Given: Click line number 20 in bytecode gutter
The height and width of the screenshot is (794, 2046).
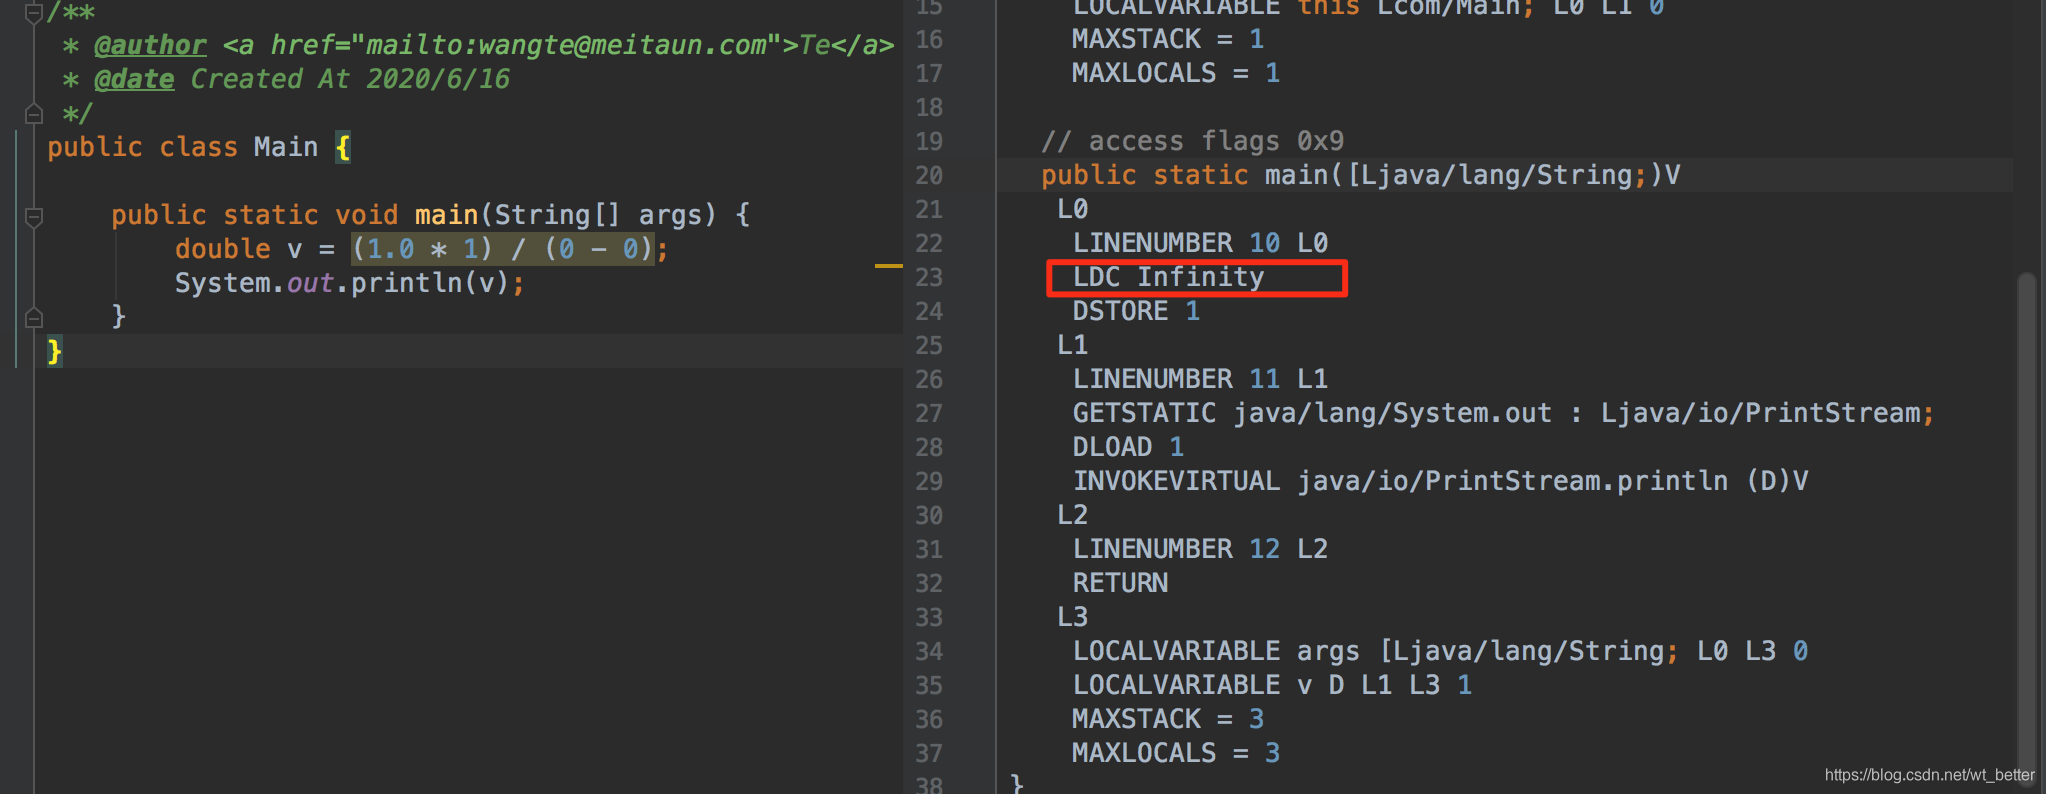Looking at the screenshot, I should (929, 175).
